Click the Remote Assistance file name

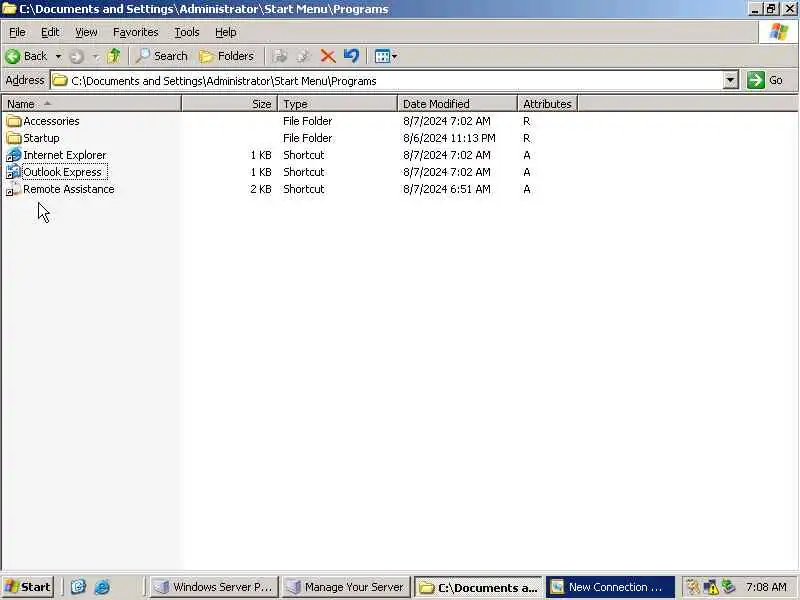click(69, 189)
